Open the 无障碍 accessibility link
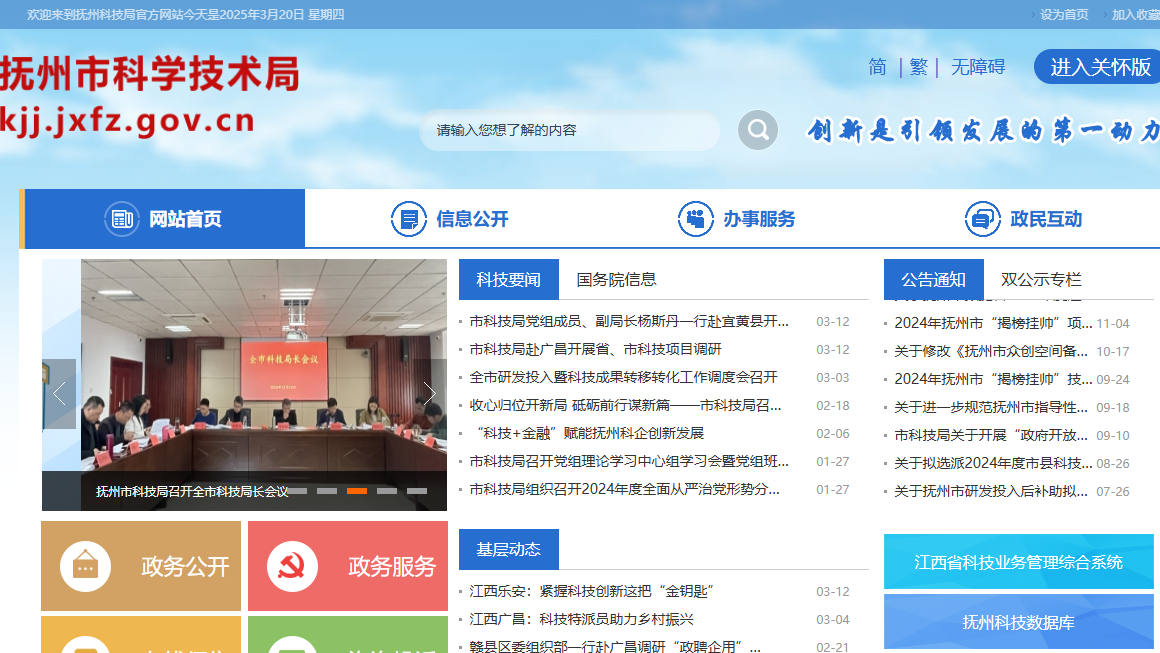 click(x=978, y=67)
